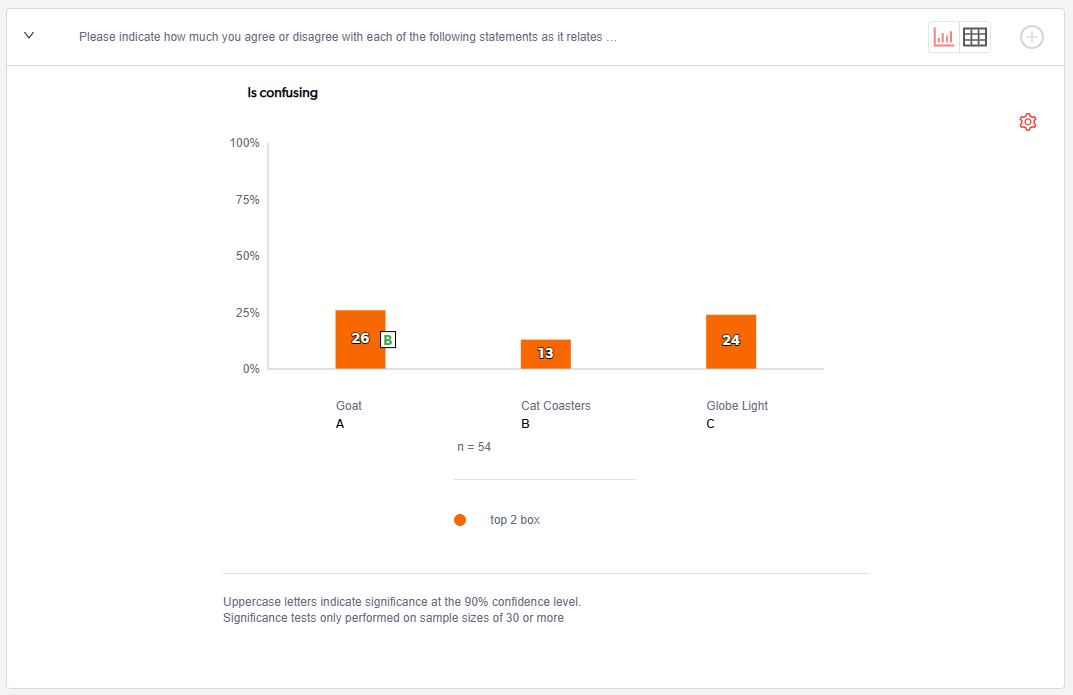
Task: Click green significance badge B on Goat bar
Action: coord(388,340)
